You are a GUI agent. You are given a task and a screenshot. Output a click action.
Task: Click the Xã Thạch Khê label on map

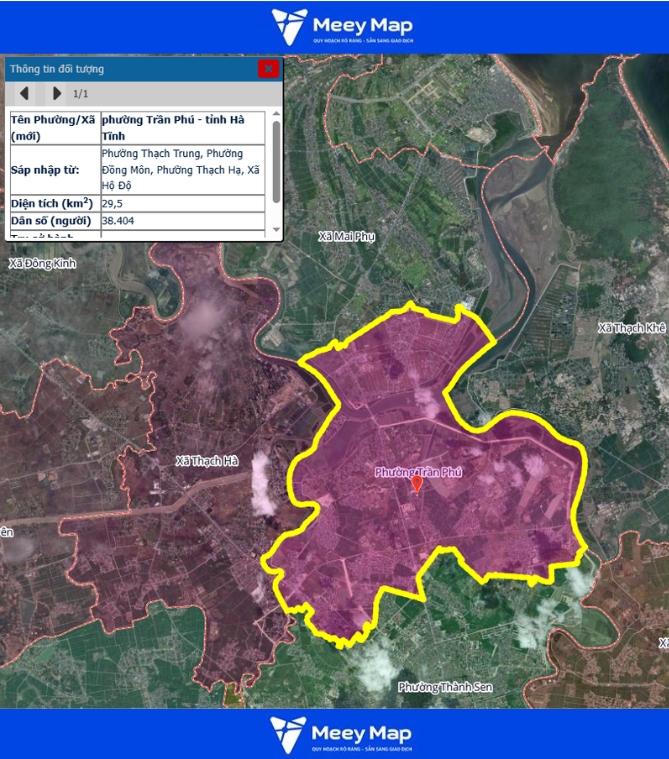[632, 328]
